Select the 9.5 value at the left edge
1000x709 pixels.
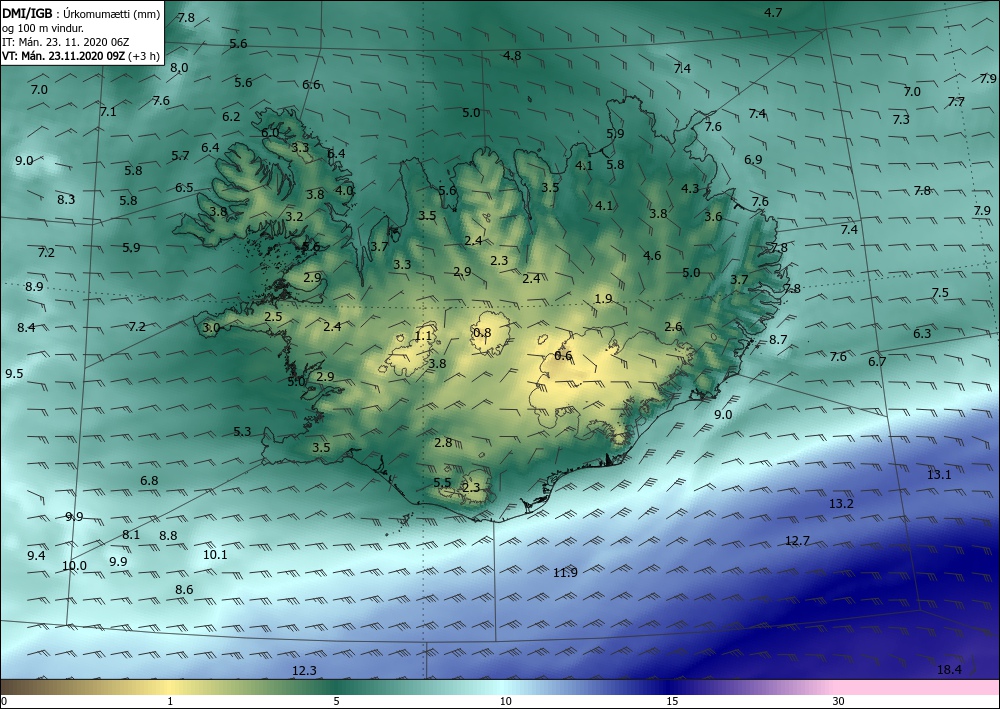point(15,374)
